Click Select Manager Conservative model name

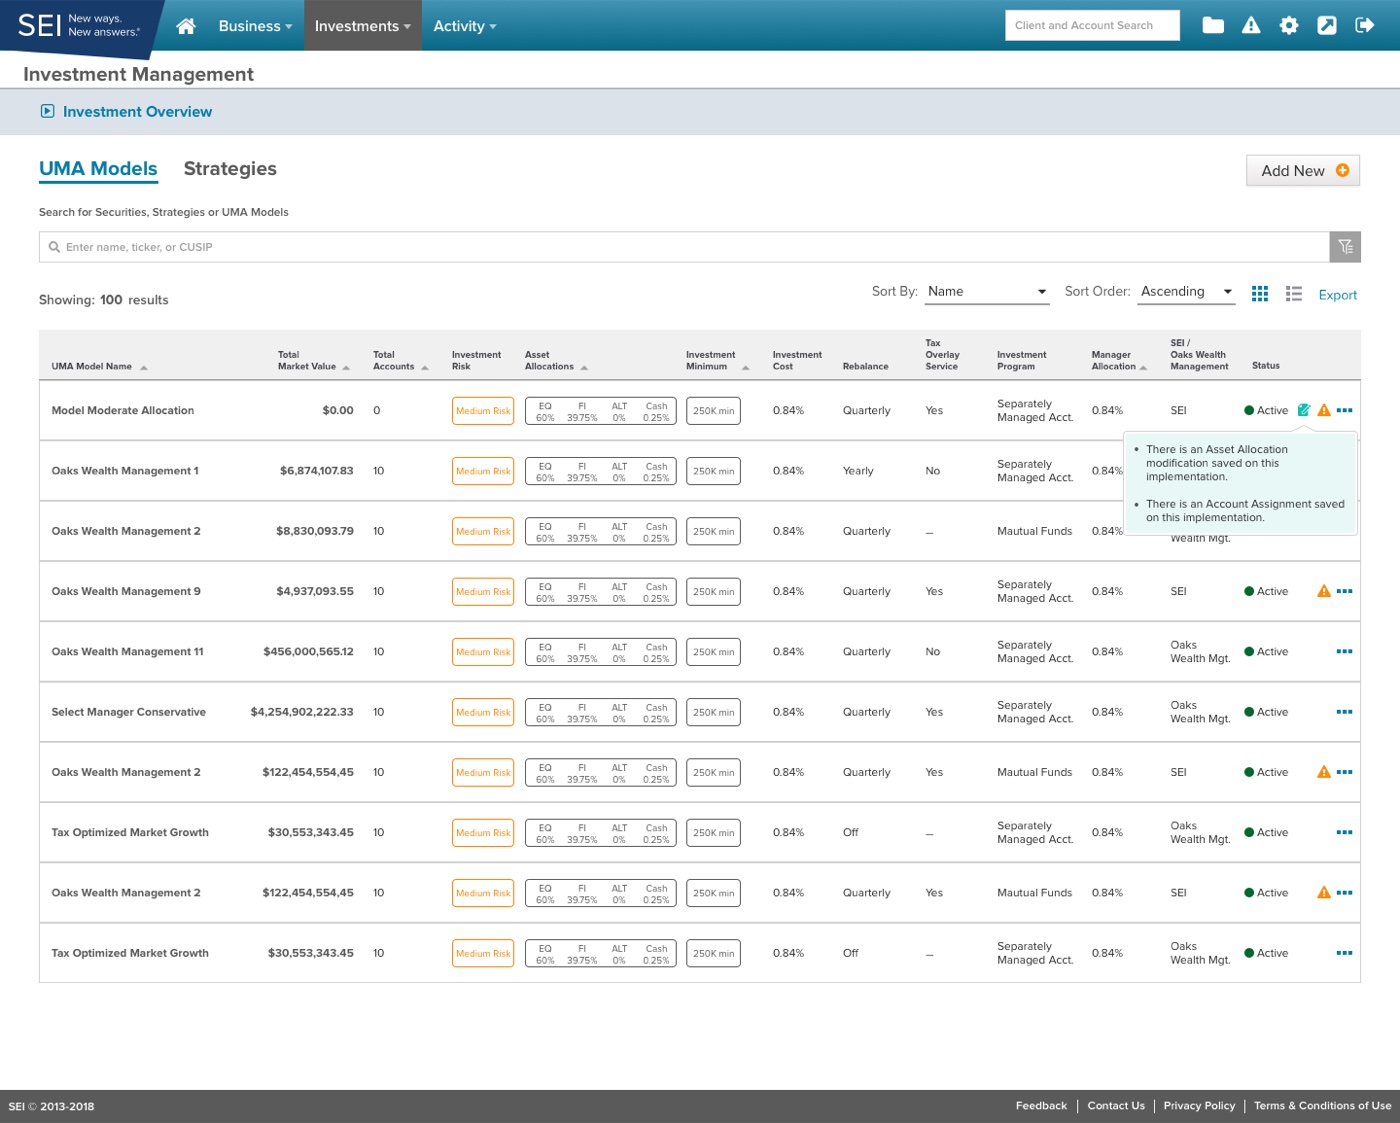point(128,712)
